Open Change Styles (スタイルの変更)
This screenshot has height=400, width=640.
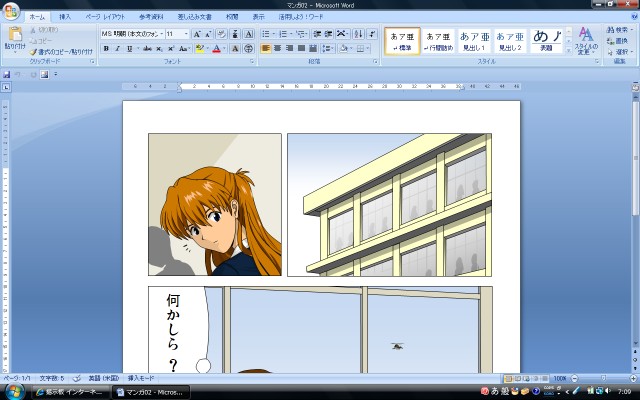coord(585,40)
